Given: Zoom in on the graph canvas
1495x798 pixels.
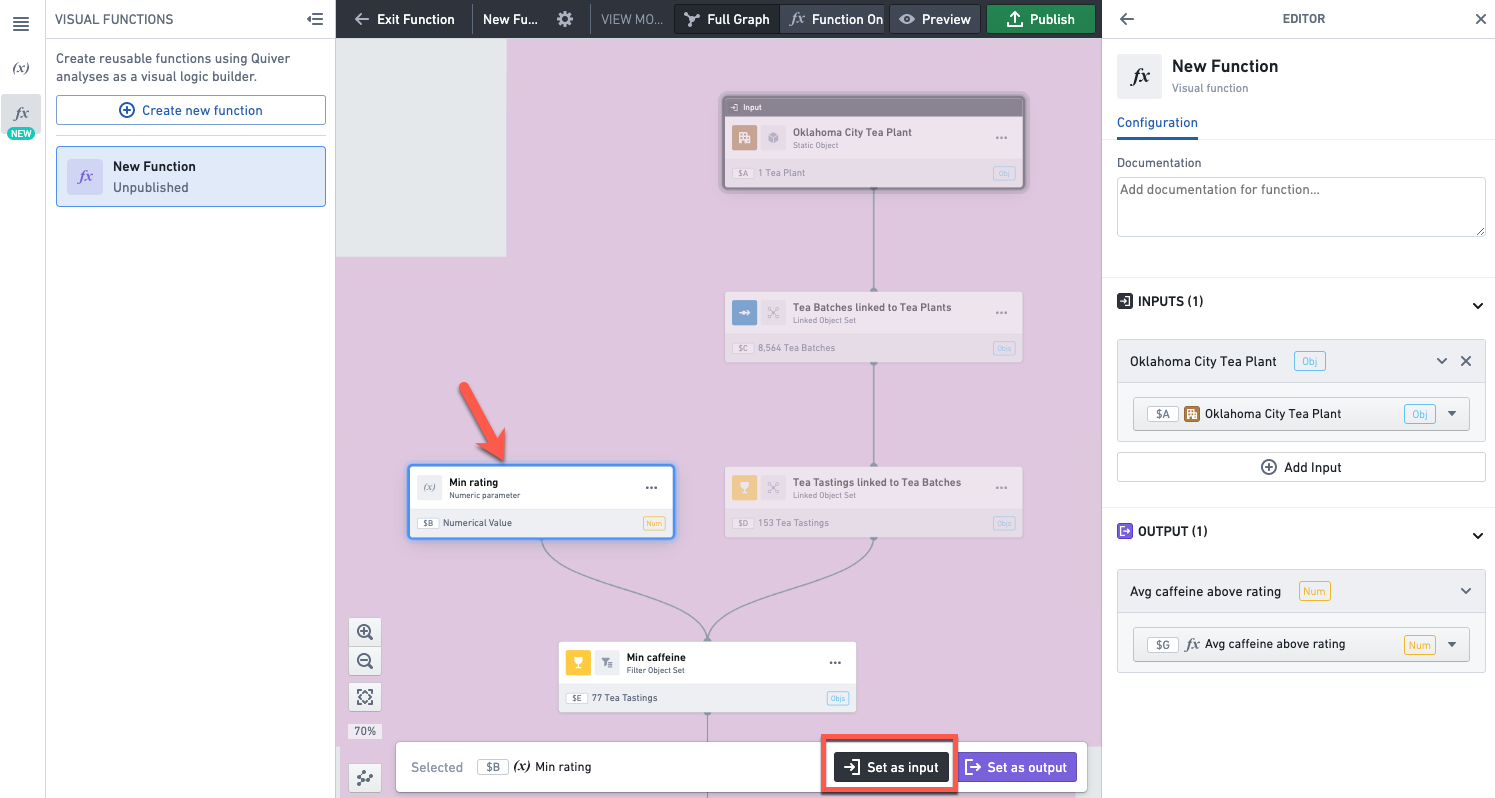Looking at the screenshot, I should point(365,632).
